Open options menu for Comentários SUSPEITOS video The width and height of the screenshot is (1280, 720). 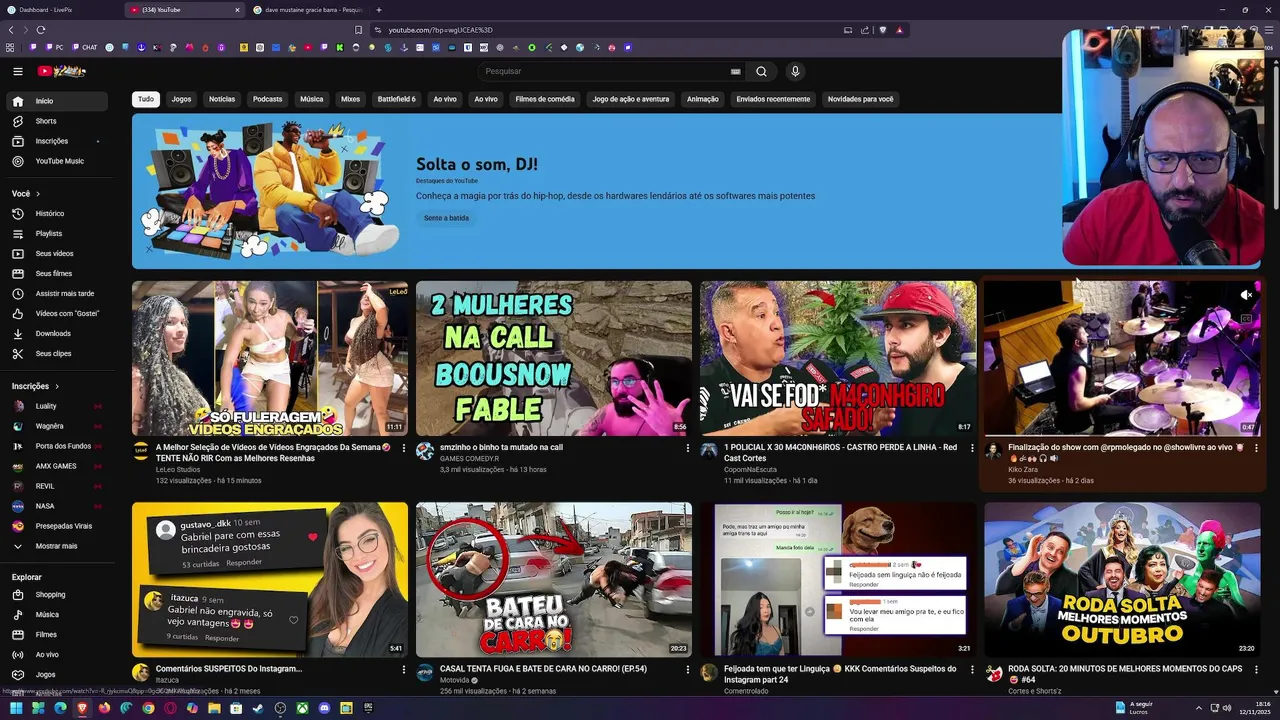(404, 669)
